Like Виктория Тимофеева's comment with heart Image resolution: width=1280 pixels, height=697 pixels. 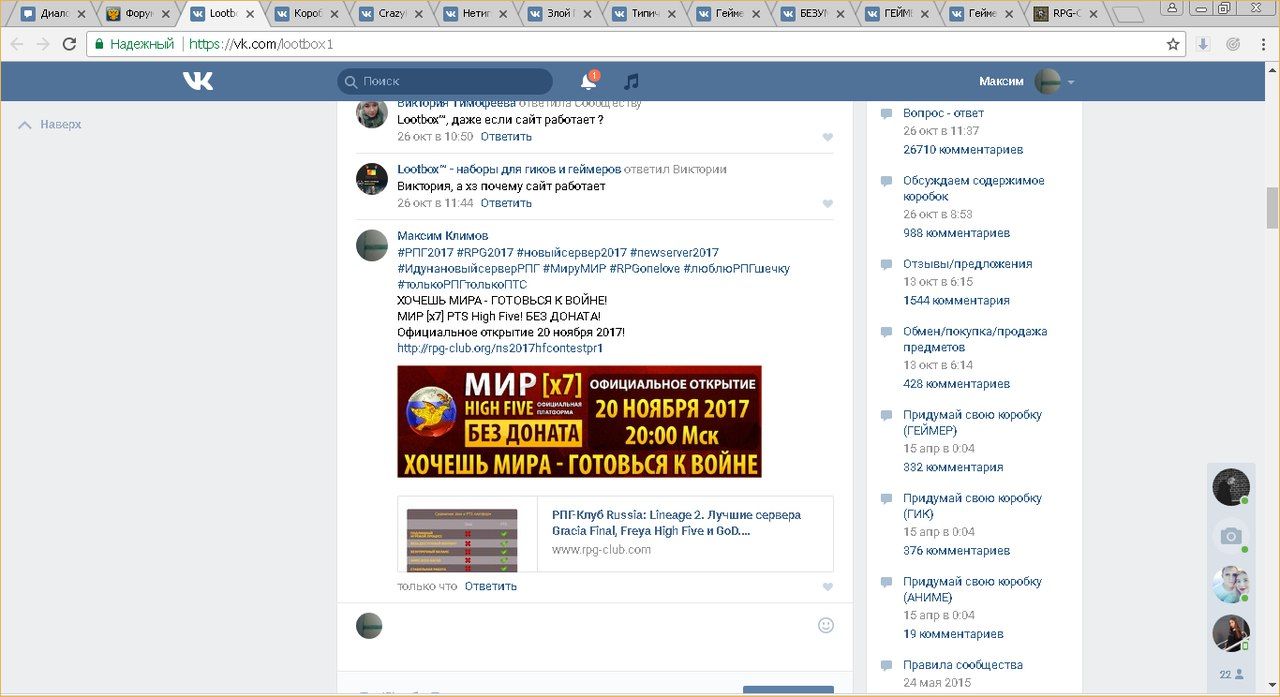point(827,137)
